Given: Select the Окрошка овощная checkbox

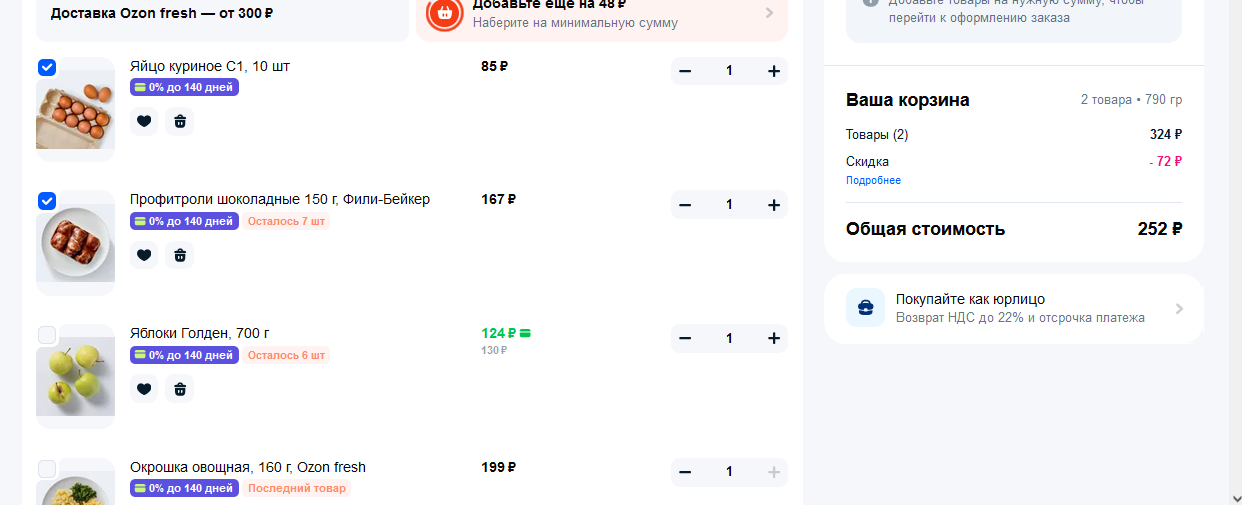Looking at the screenshot, I should [47, 469].
